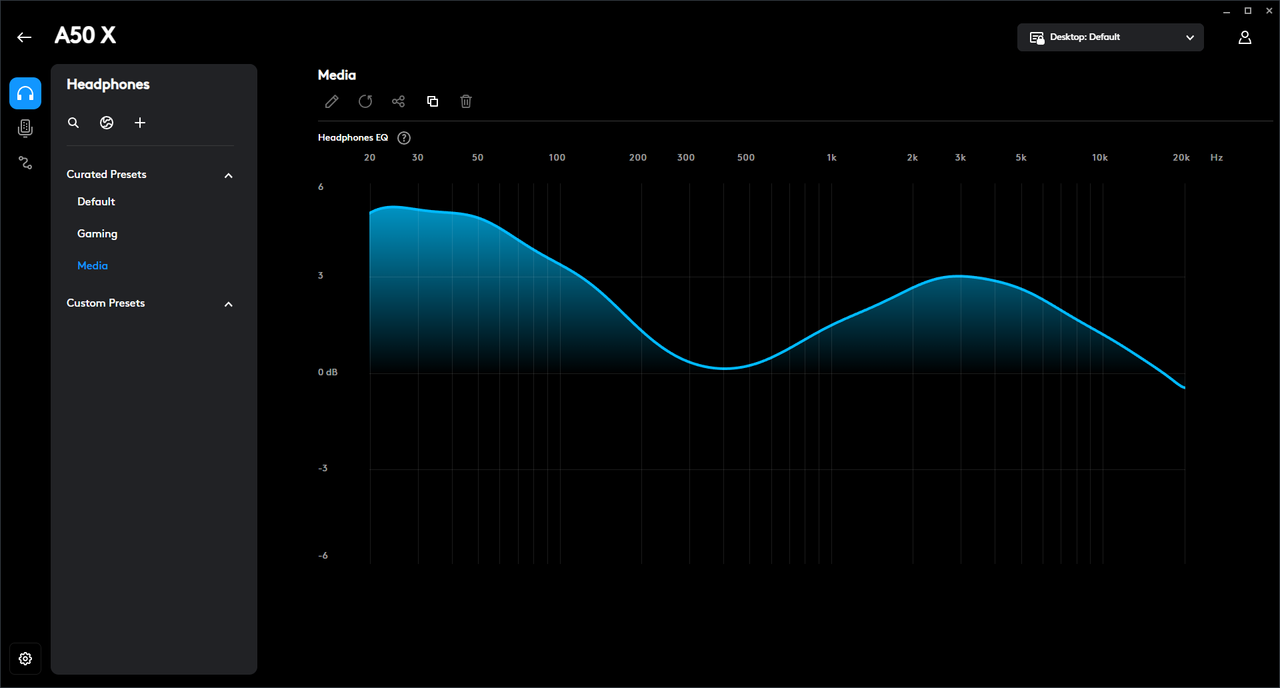Viewport: 1280px width, 688px height.
Task: Open the routing section in the sidebar
Action: point(25,162)
